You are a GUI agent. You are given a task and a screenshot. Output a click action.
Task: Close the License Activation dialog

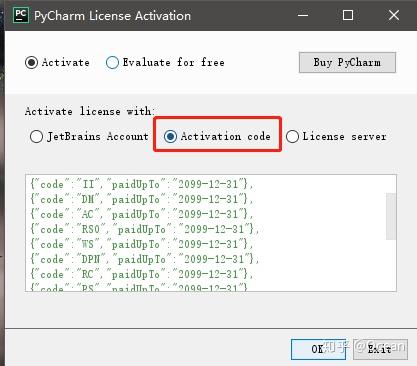tap(394, 15)
